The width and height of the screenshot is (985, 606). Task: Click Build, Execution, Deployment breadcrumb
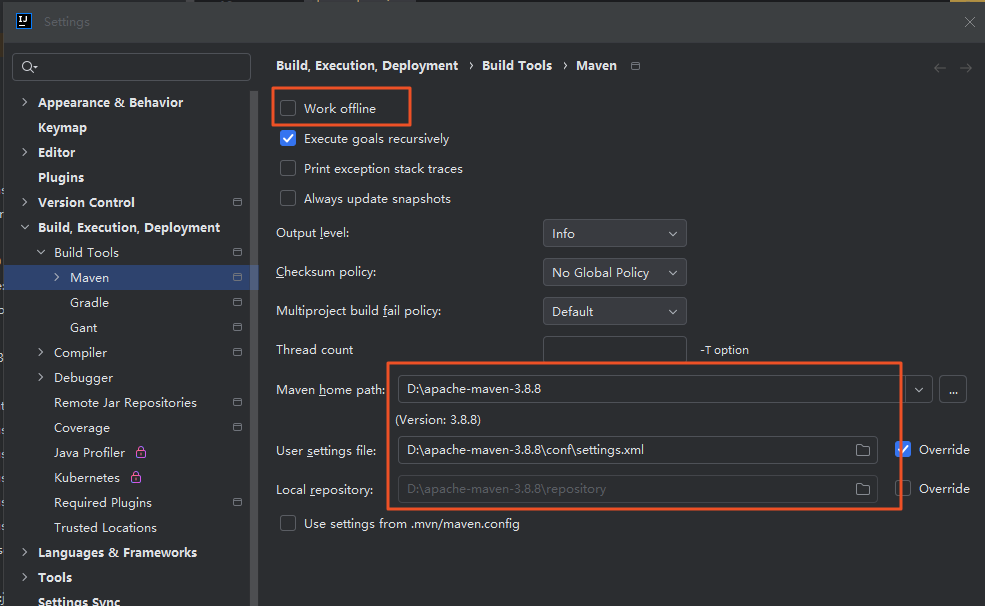tap(367, 66)
